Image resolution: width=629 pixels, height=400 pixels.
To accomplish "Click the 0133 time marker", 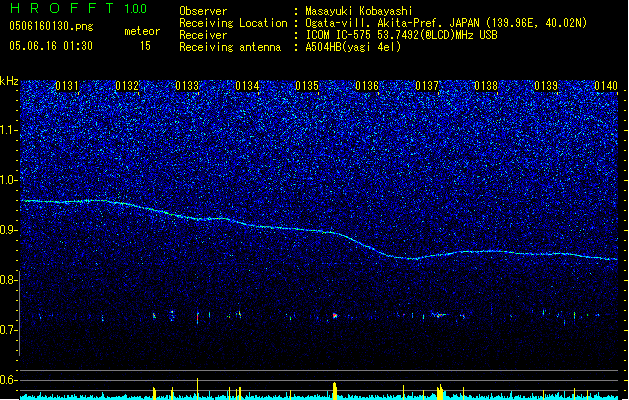I will [x=187, y=86].
